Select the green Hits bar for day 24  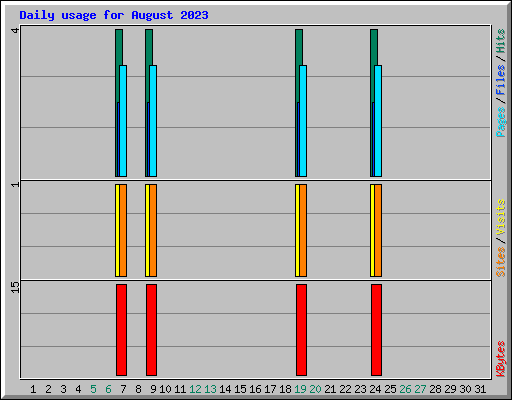pos(374,47)
